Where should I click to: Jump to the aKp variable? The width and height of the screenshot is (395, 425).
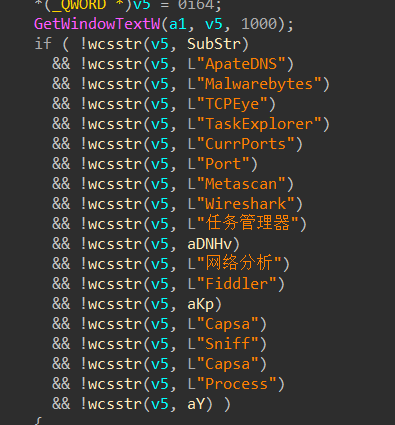pos(200,304)
